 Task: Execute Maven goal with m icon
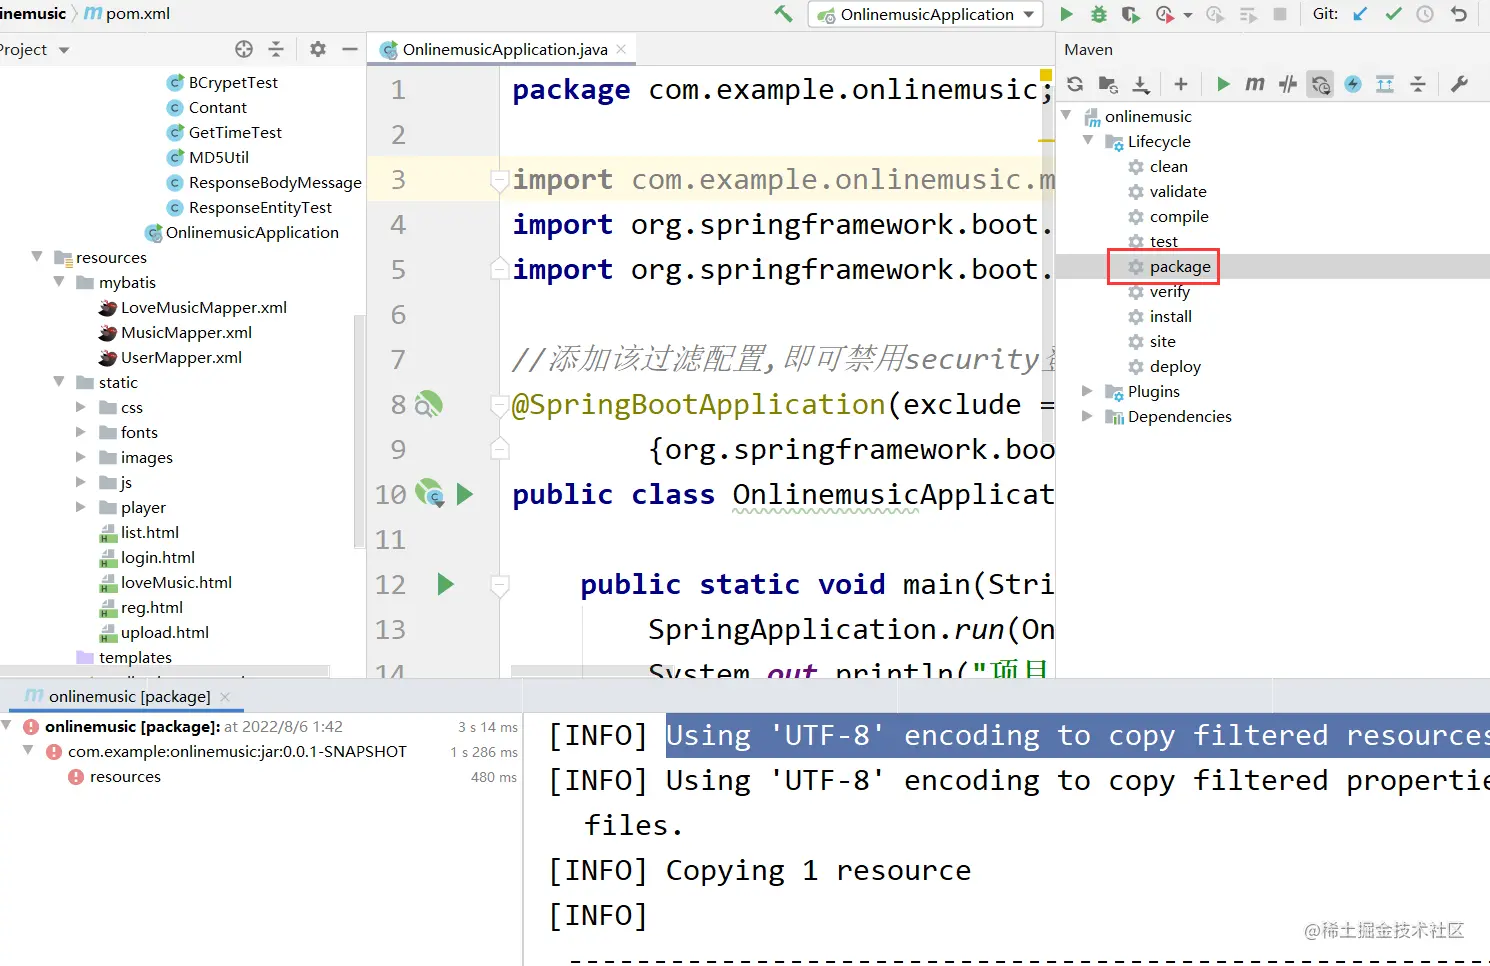coord(1255,84)
